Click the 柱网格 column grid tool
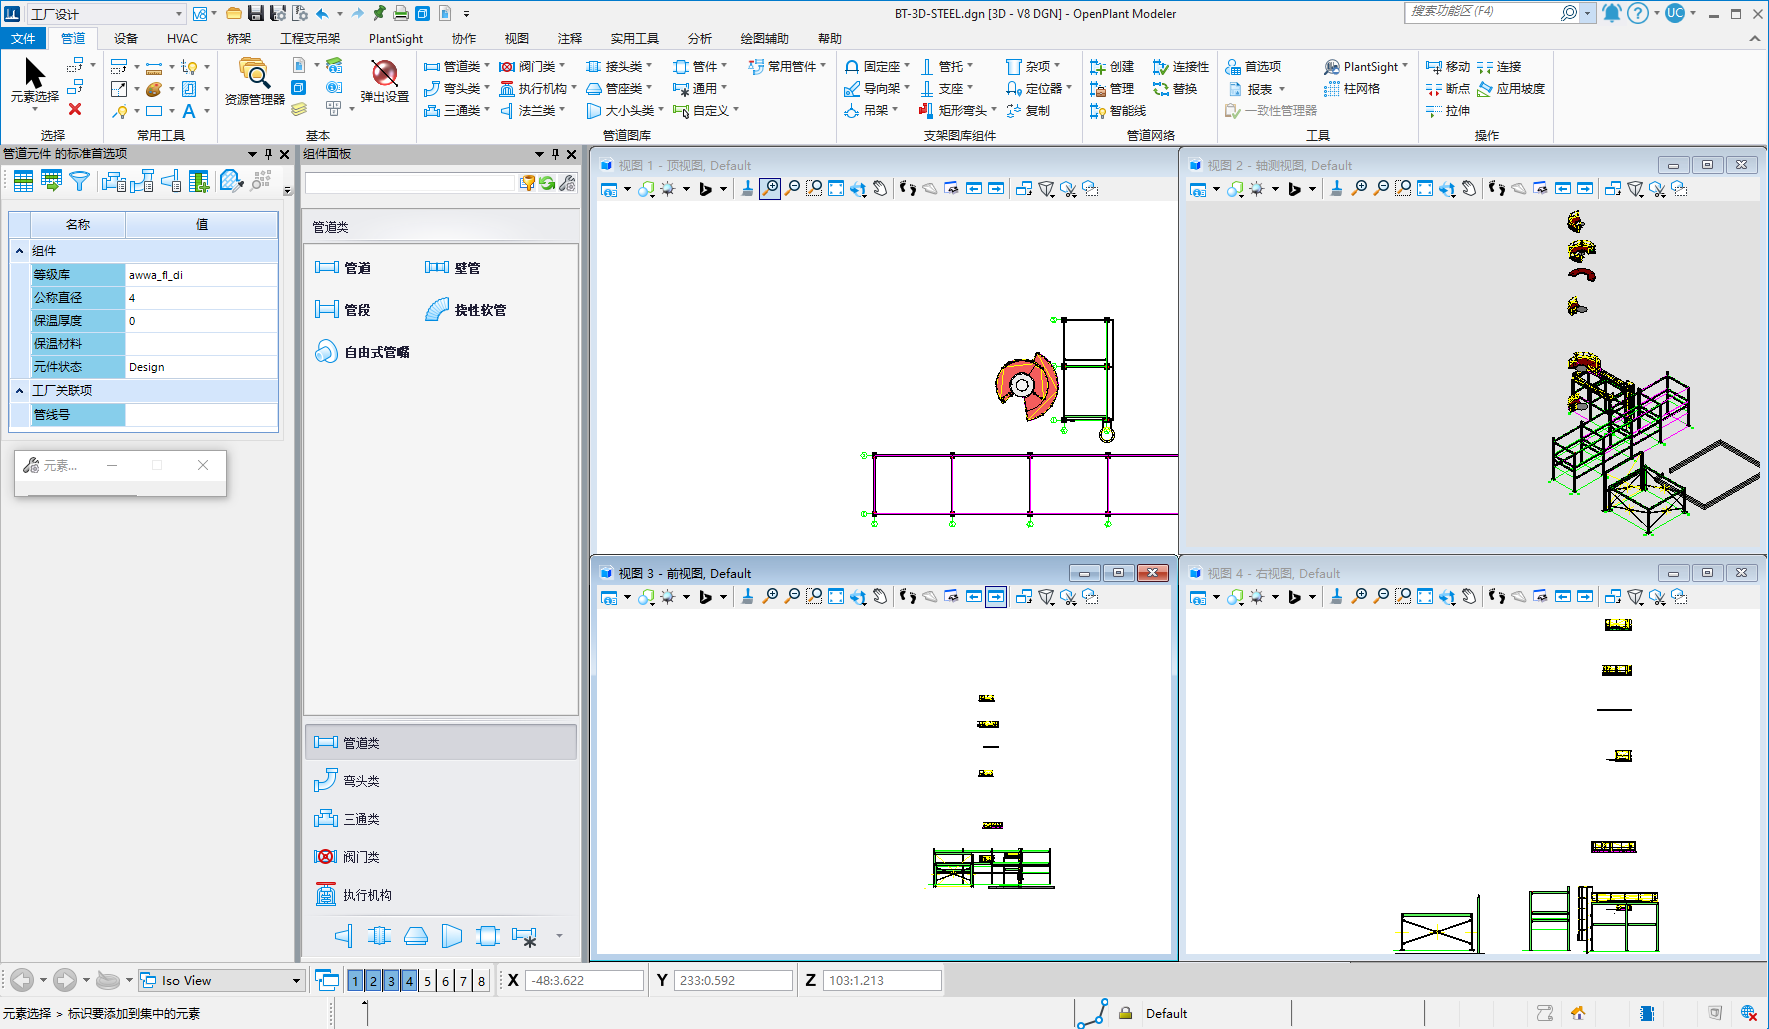Screen dimensions: 1769x1029 click(x=1352, y=89)
